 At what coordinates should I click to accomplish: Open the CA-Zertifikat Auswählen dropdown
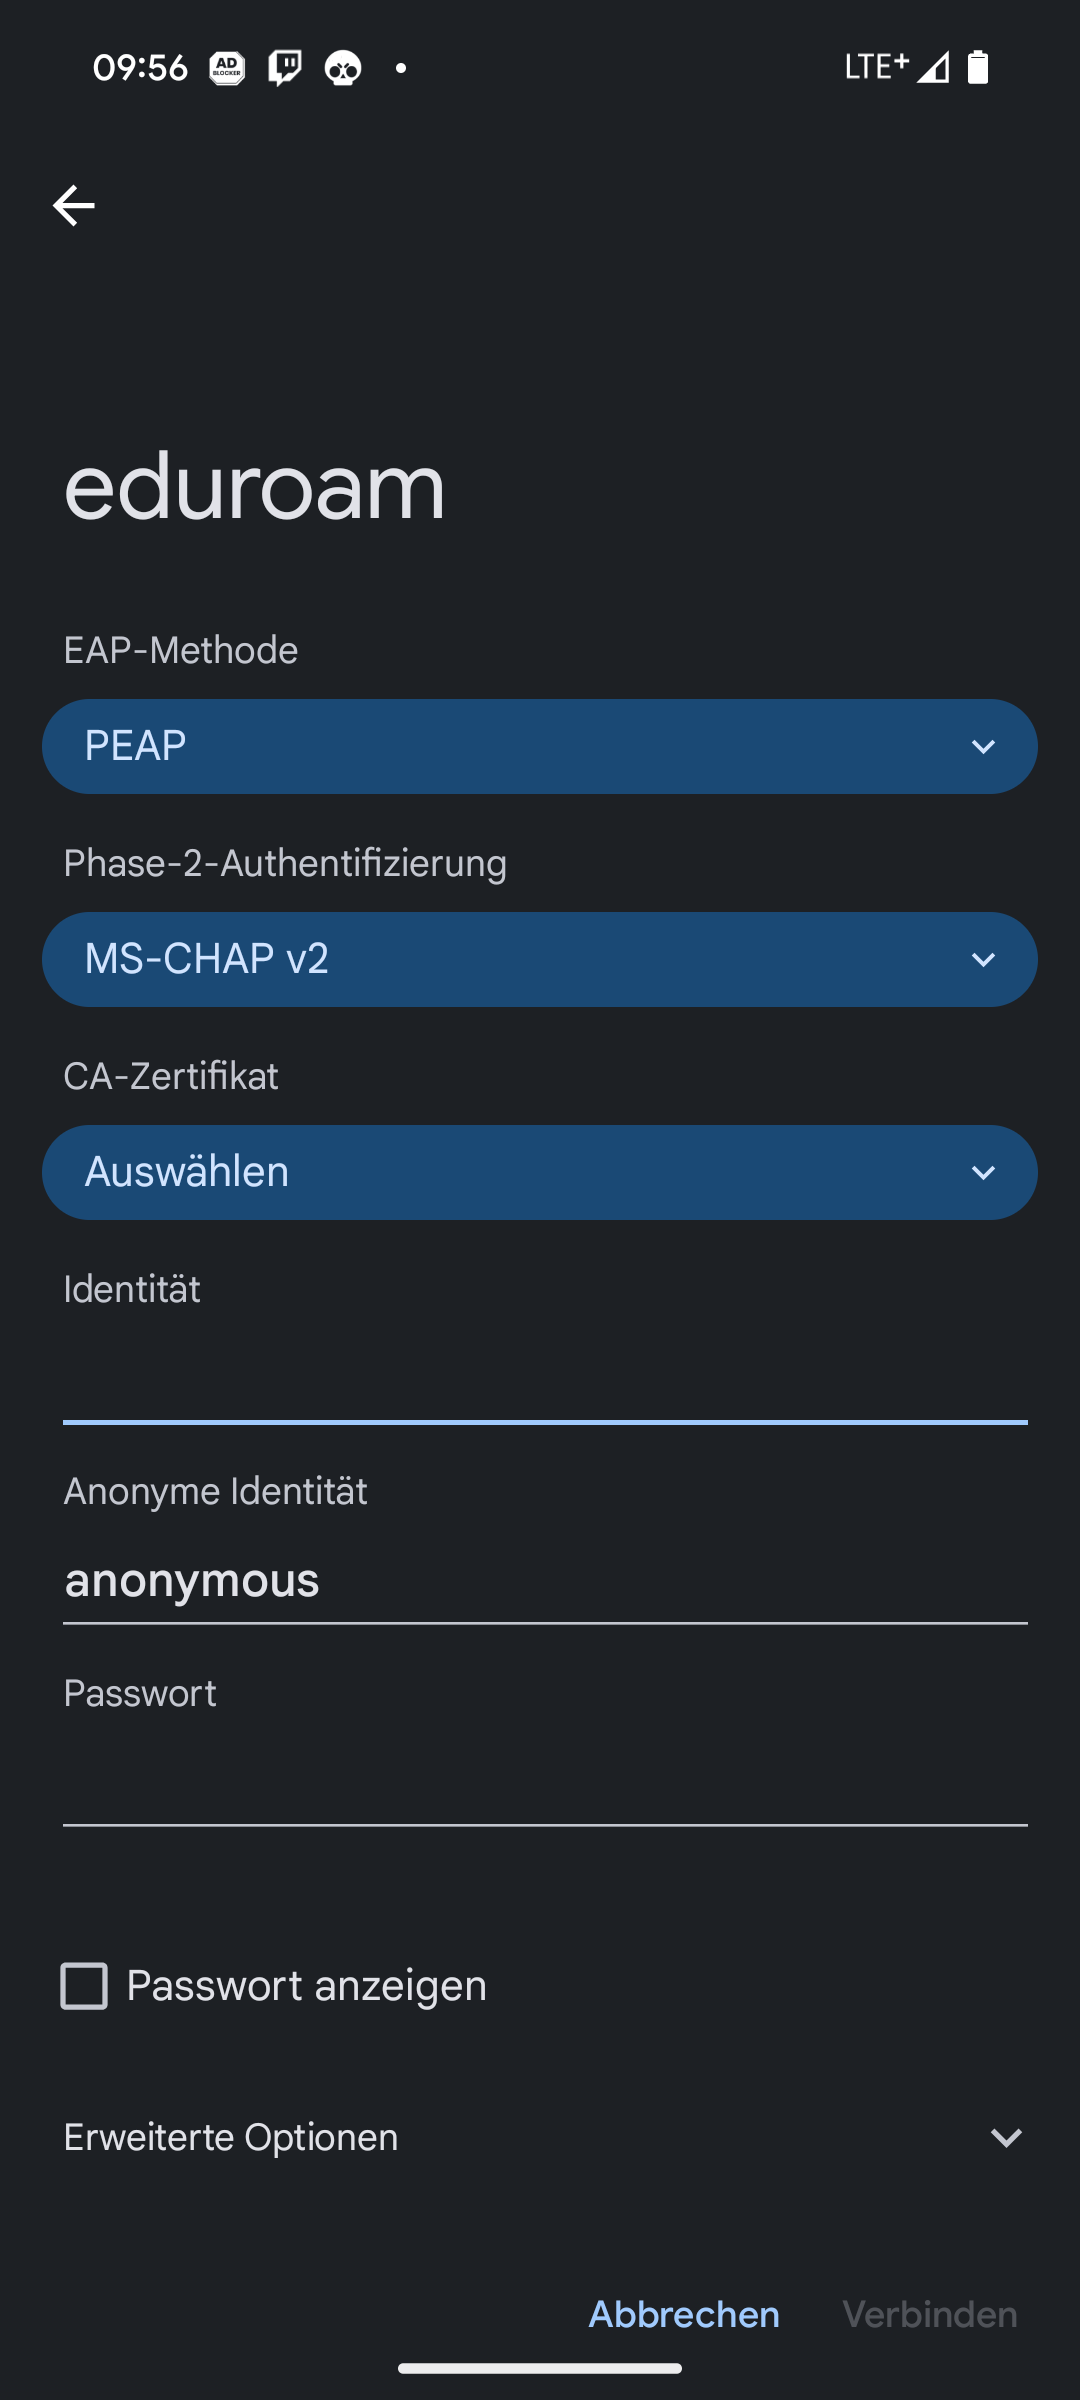point(540,1172)
